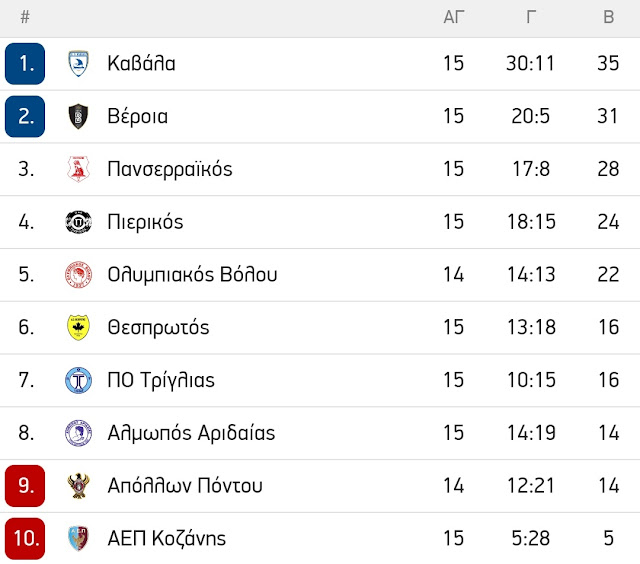The width and height of the screenshot is (640, 564).
Task: Select the Γ goals column header
Action: tap(531, 17)
